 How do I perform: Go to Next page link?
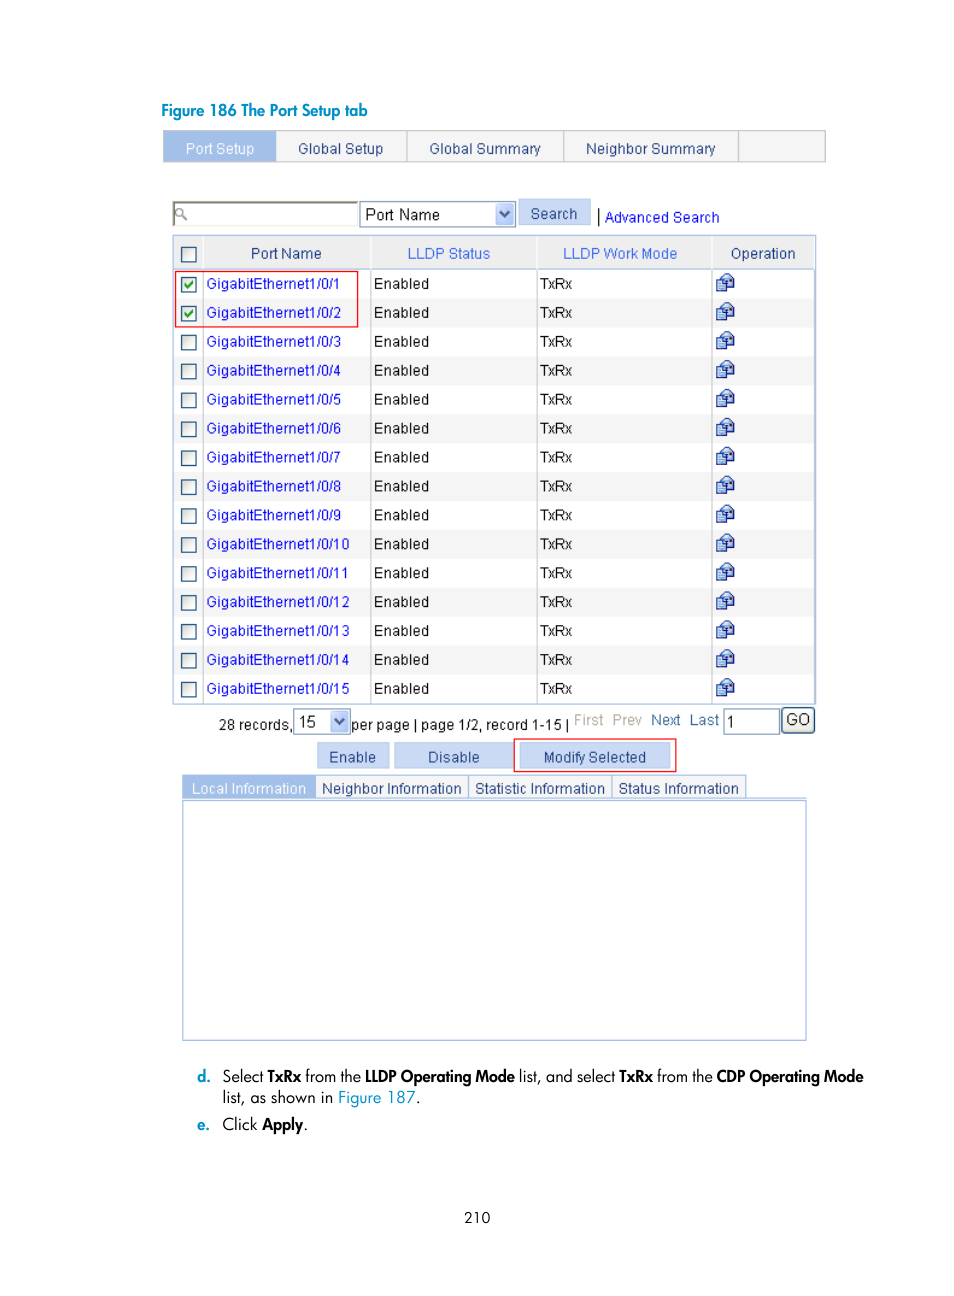coord(666,720)
